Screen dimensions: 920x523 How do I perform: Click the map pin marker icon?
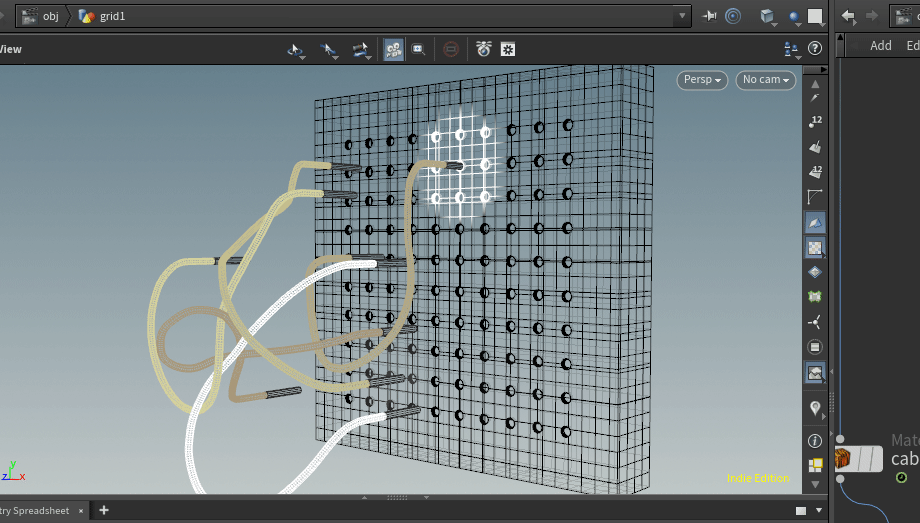[815, 408]
